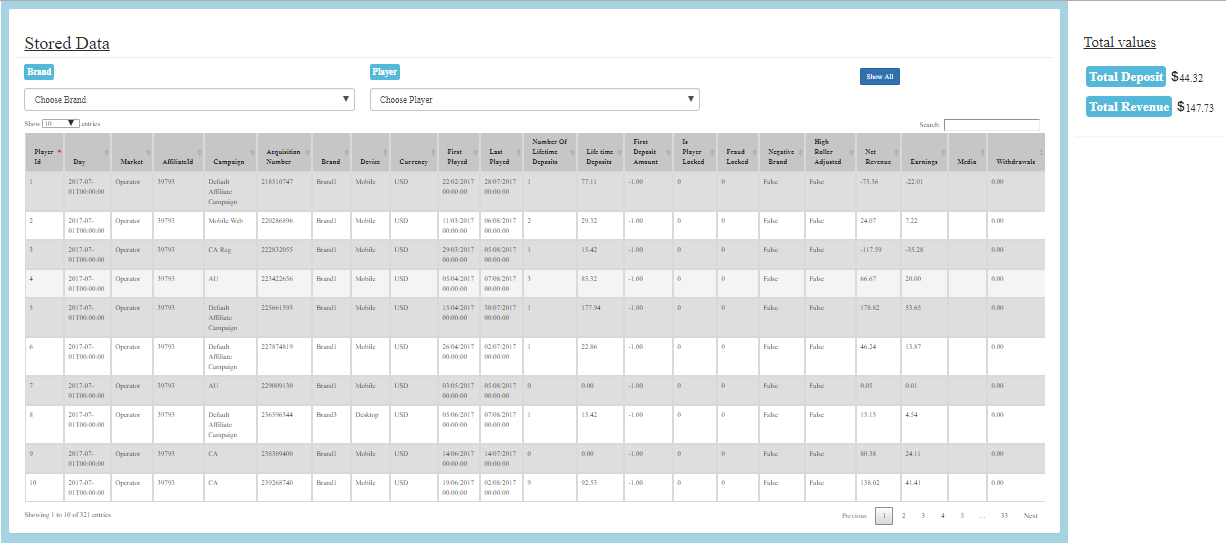Sort table by Player Id column
The height and width of the screenshot is (545, 1226).
(44, 156)
